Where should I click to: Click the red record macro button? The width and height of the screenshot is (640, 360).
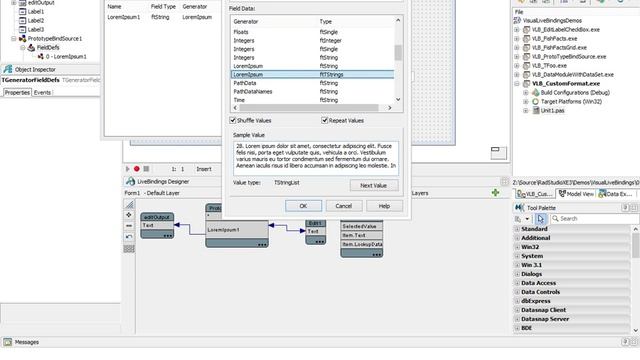pyautogui.click(x=137, y=169)
